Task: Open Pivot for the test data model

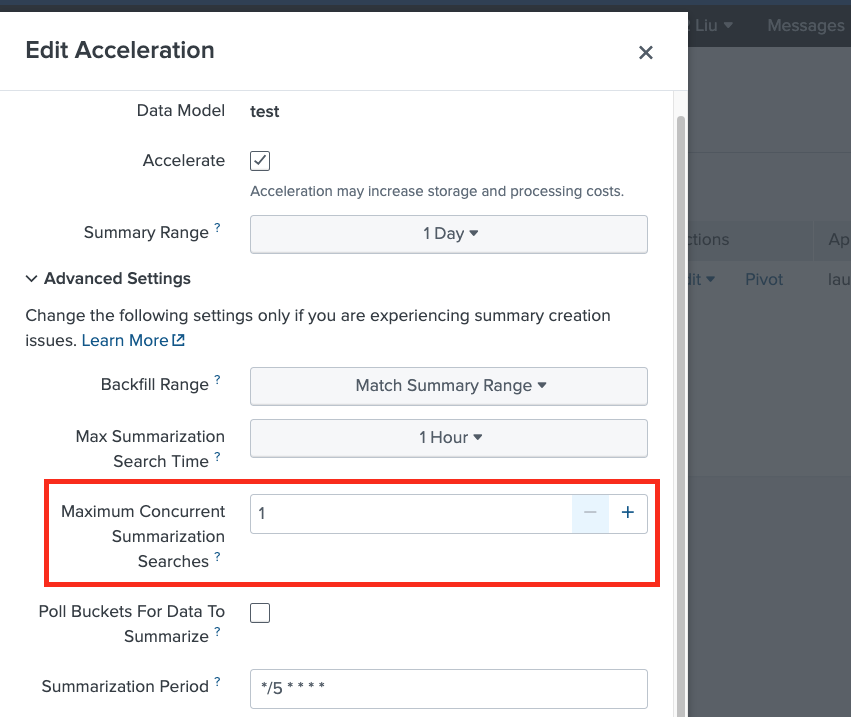Action: click(763, 279)
